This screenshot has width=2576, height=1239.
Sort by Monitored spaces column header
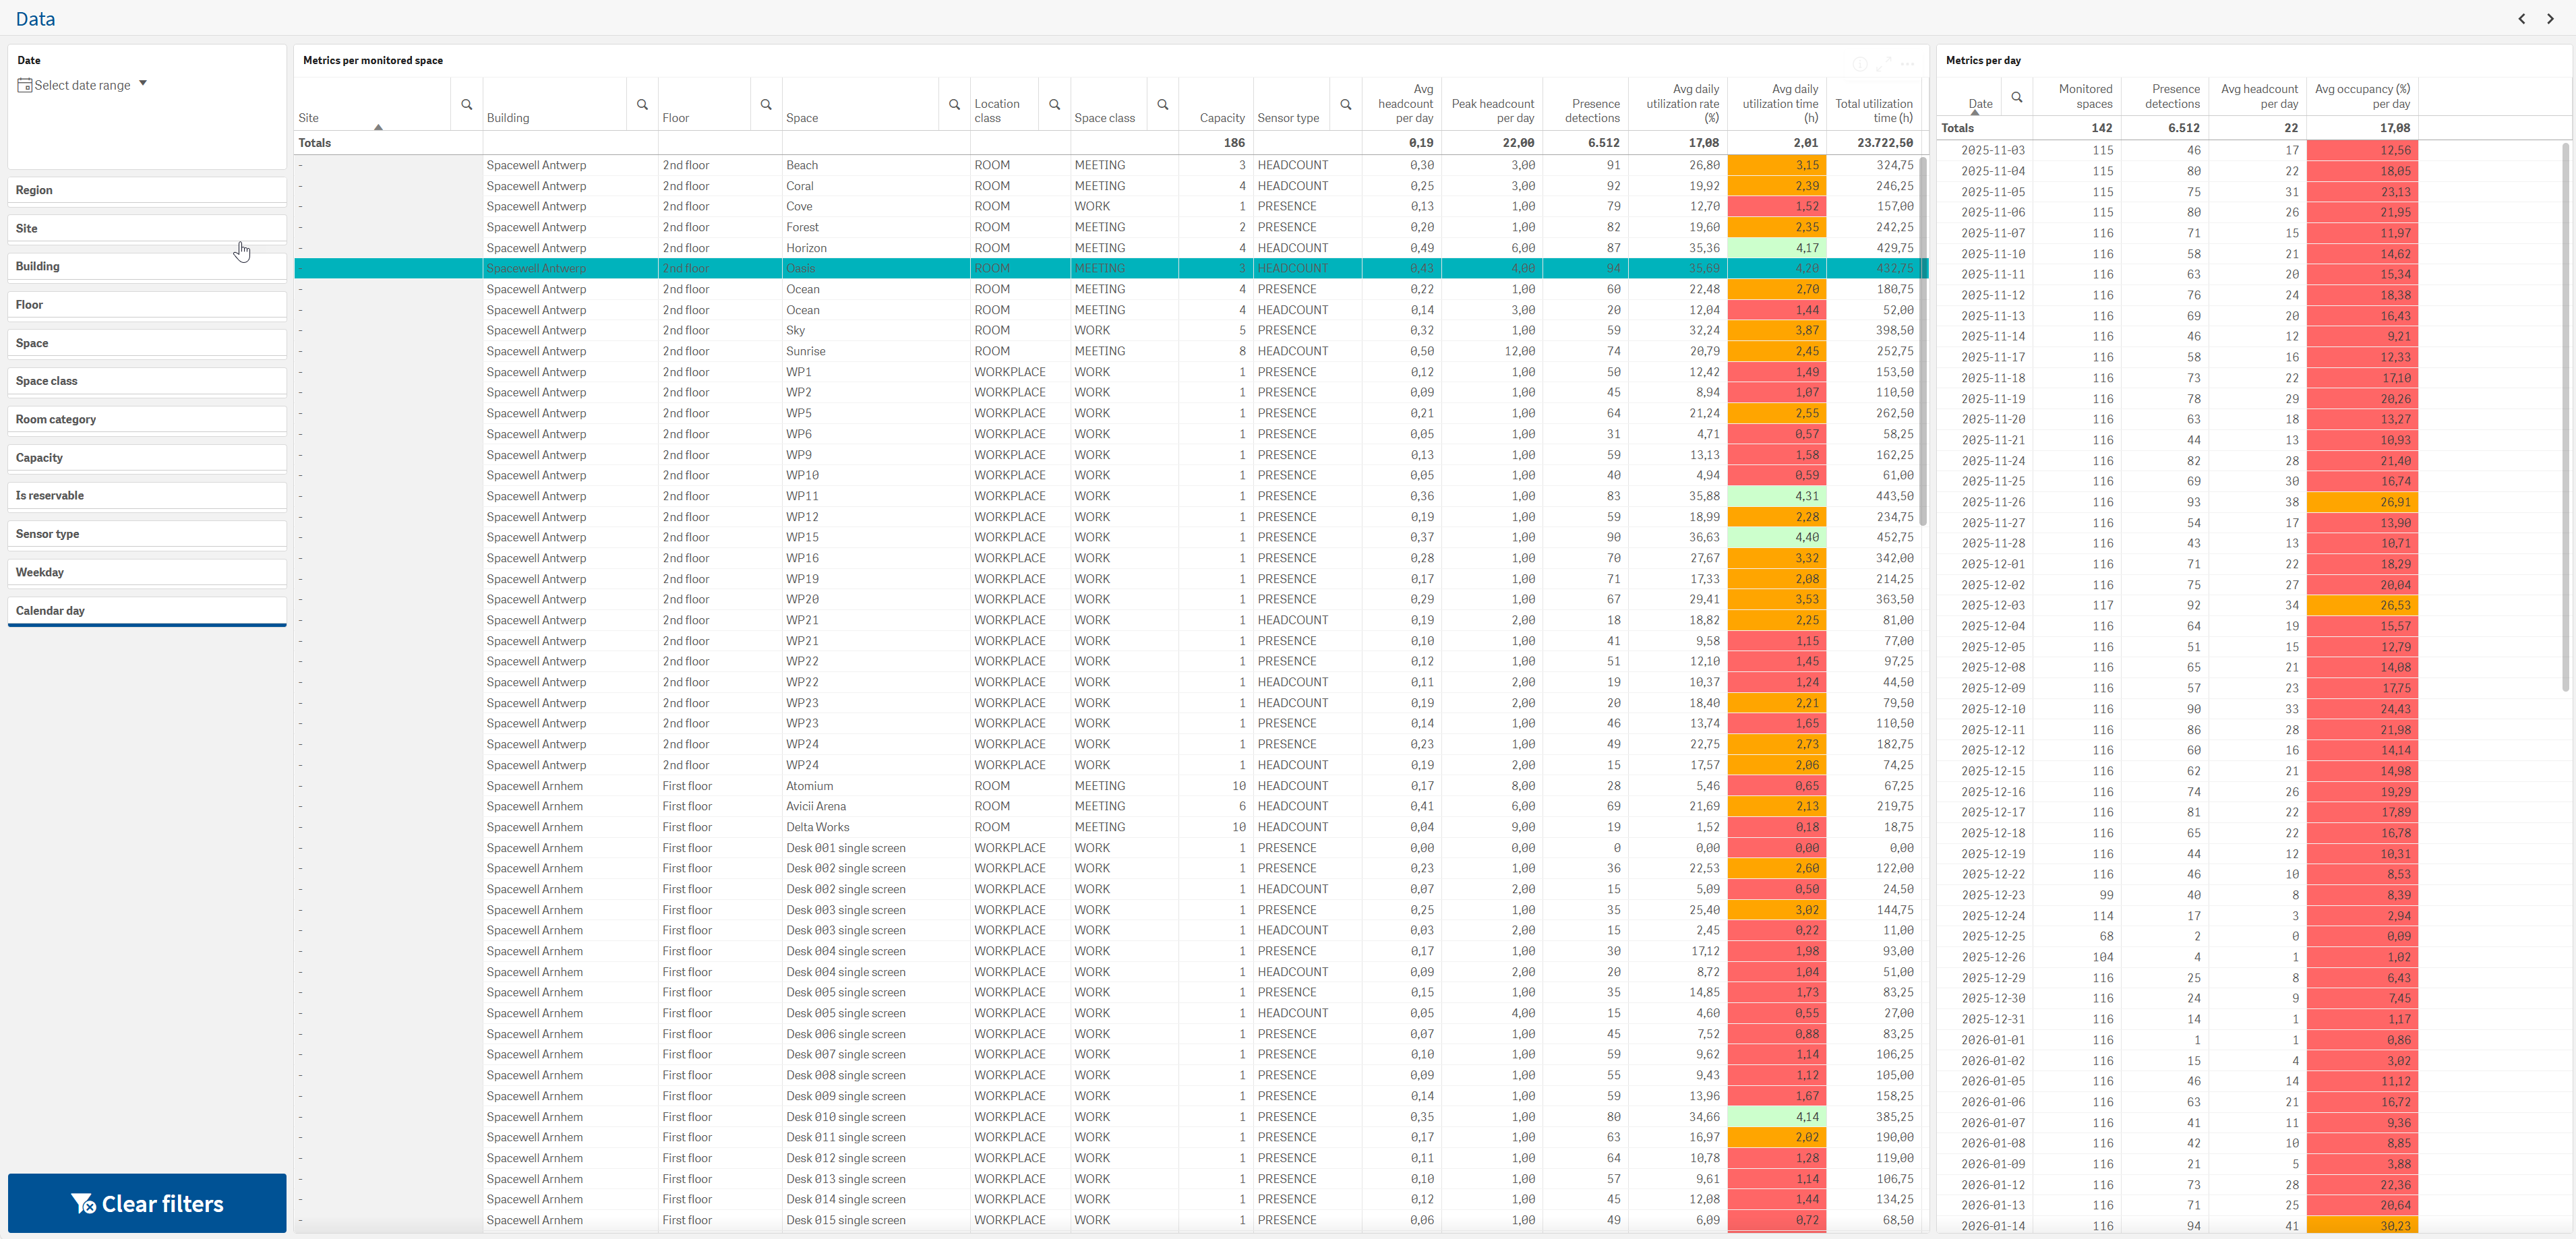tap(2085, 96)
